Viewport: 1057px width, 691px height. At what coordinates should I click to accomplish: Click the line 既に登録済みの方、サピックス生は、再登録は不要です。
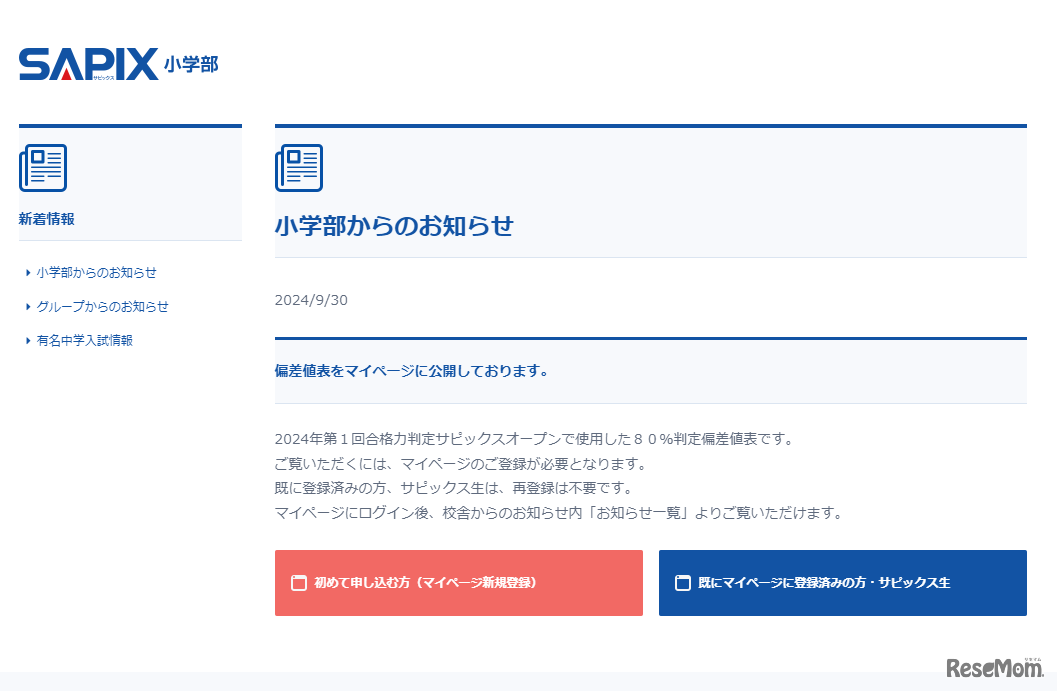(454, 488)
